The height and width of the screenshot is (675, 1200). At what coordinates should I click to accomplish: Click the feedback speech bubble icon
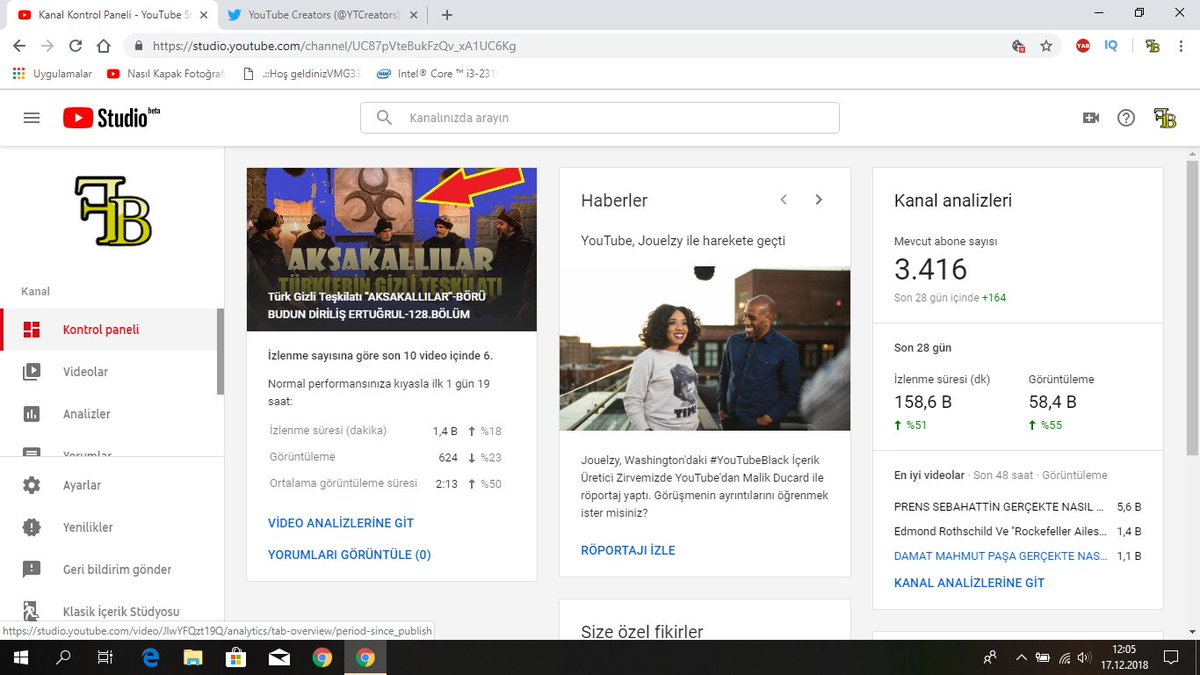(x=32, y=569)
